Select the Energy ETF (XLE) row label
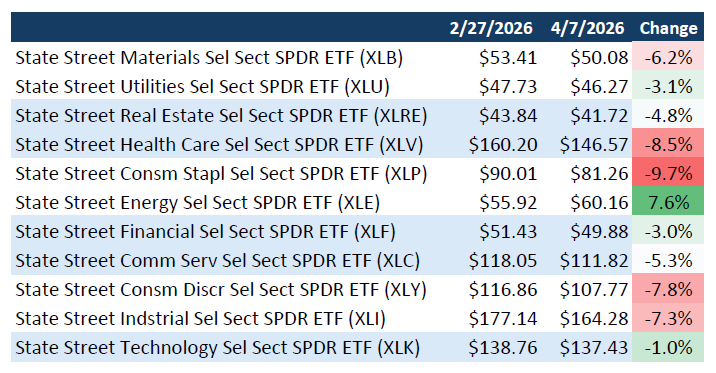716x373 pixels. coord(198,203)
